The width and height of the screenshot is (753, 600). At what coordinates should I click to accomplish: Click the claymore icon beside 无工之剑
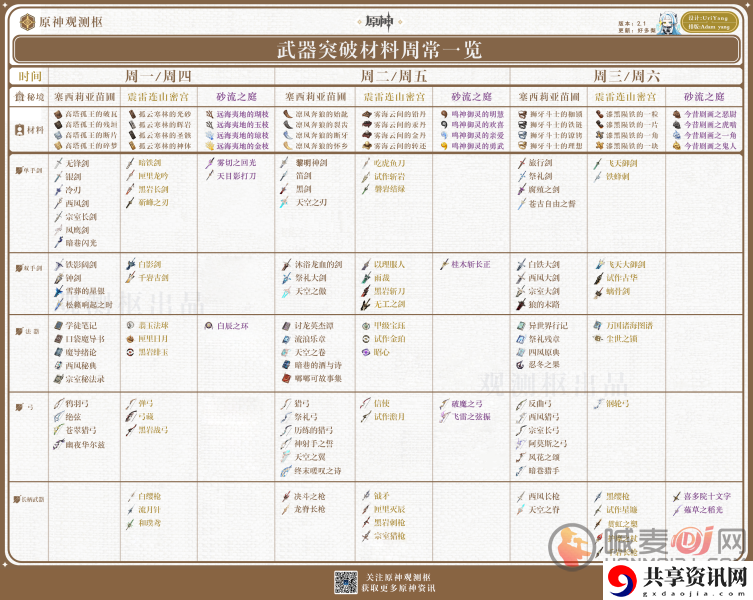pyautogui.click(x=366, y=304)
